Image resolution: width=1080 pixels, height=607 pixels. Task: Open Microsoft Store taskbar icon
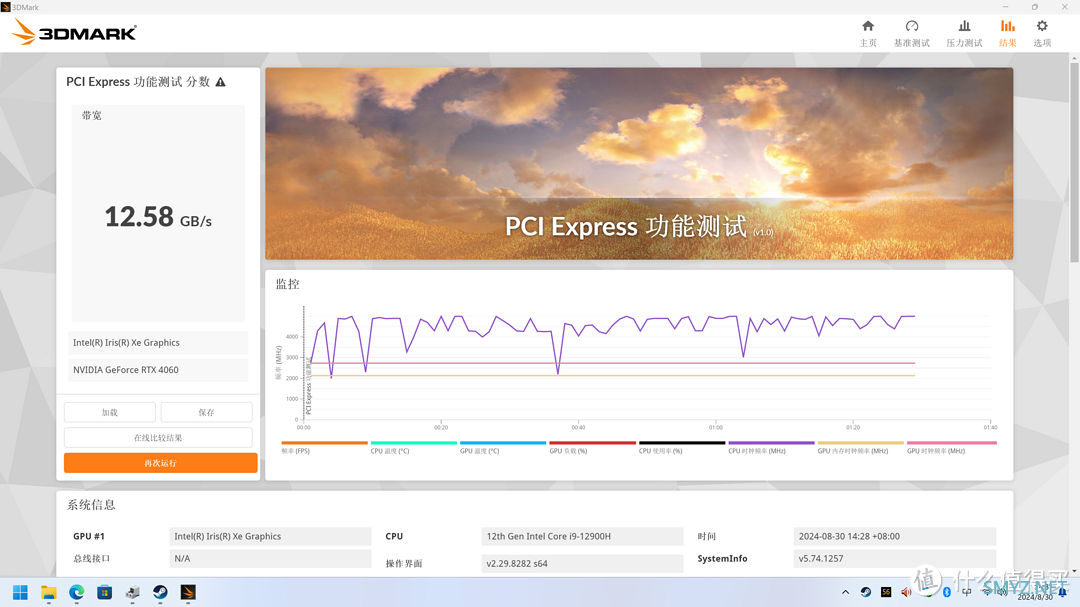[105, 593]
